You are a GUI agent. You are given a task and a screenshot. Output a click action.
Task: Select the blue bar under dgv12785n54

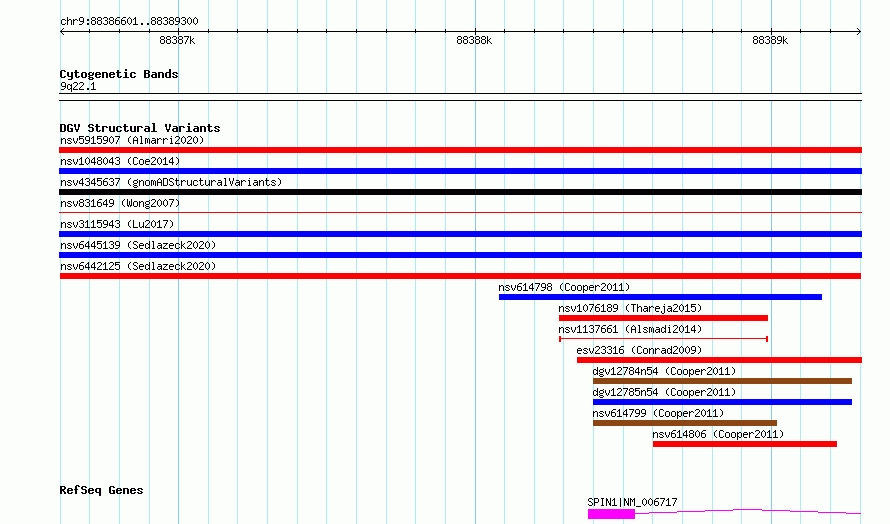pos(723,402)
